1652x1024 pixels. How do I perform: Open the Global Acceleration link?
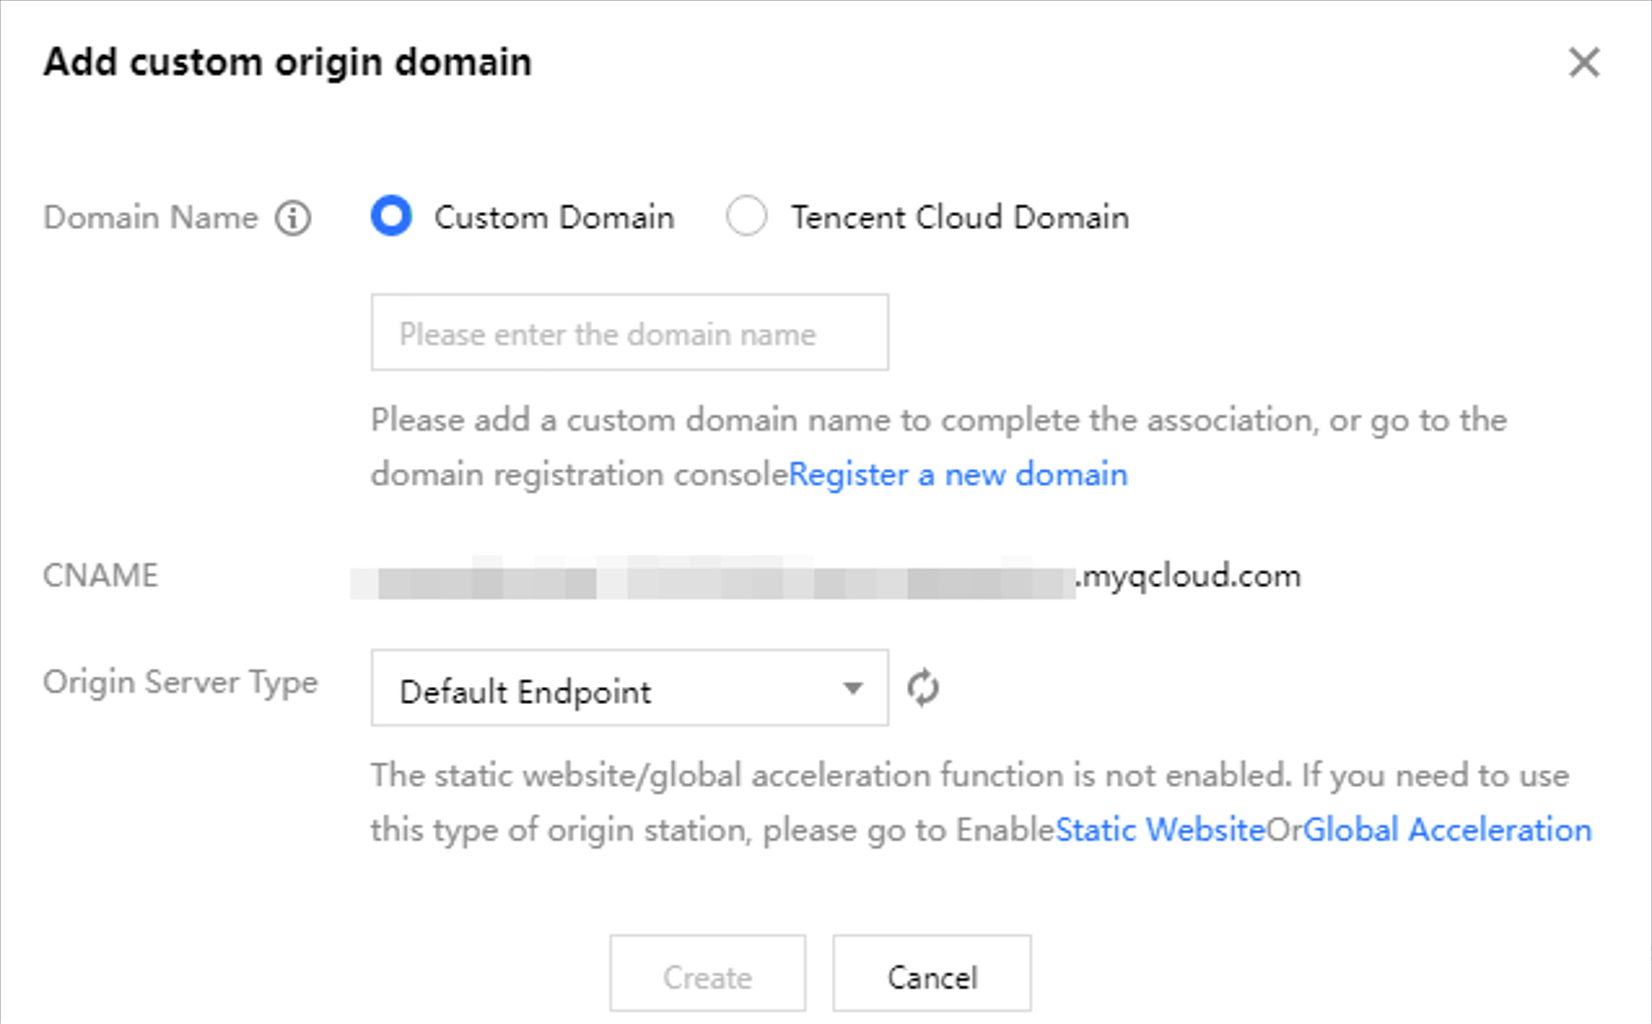click(1447, 829)
